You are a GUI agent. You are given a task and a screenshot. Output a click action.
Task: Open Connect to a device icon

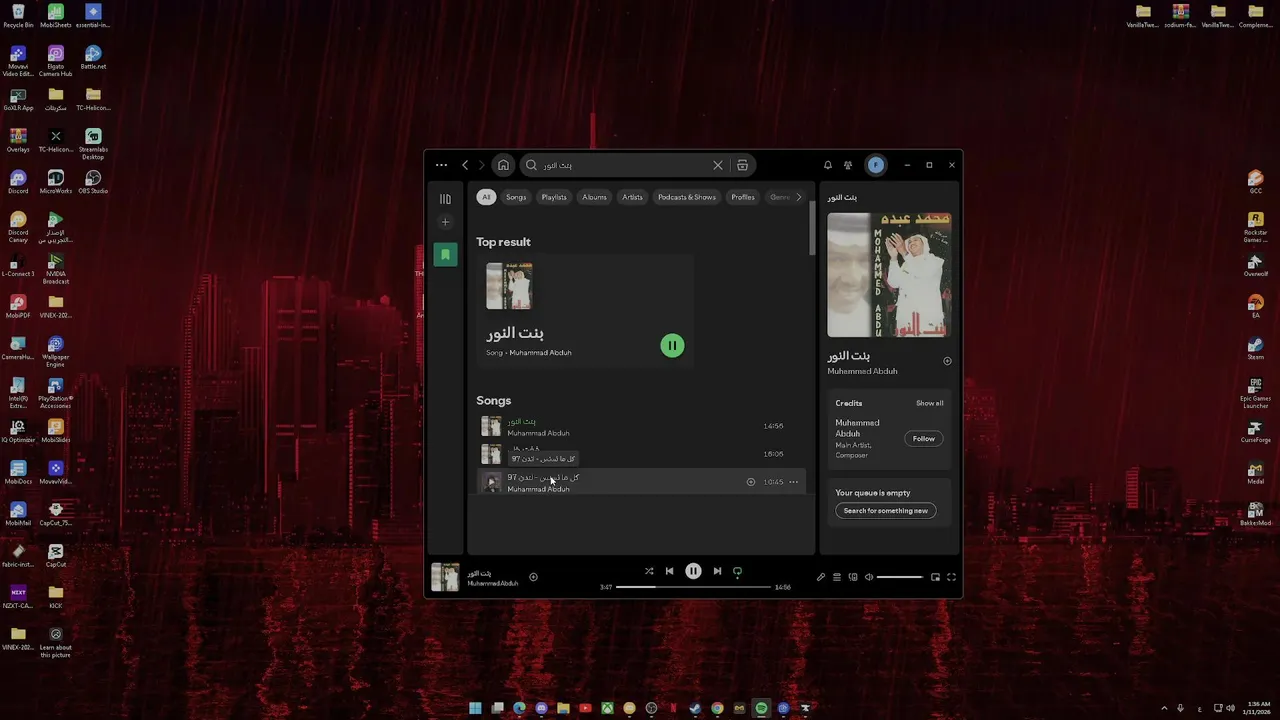pyautogui.click(x=853, y=577)
